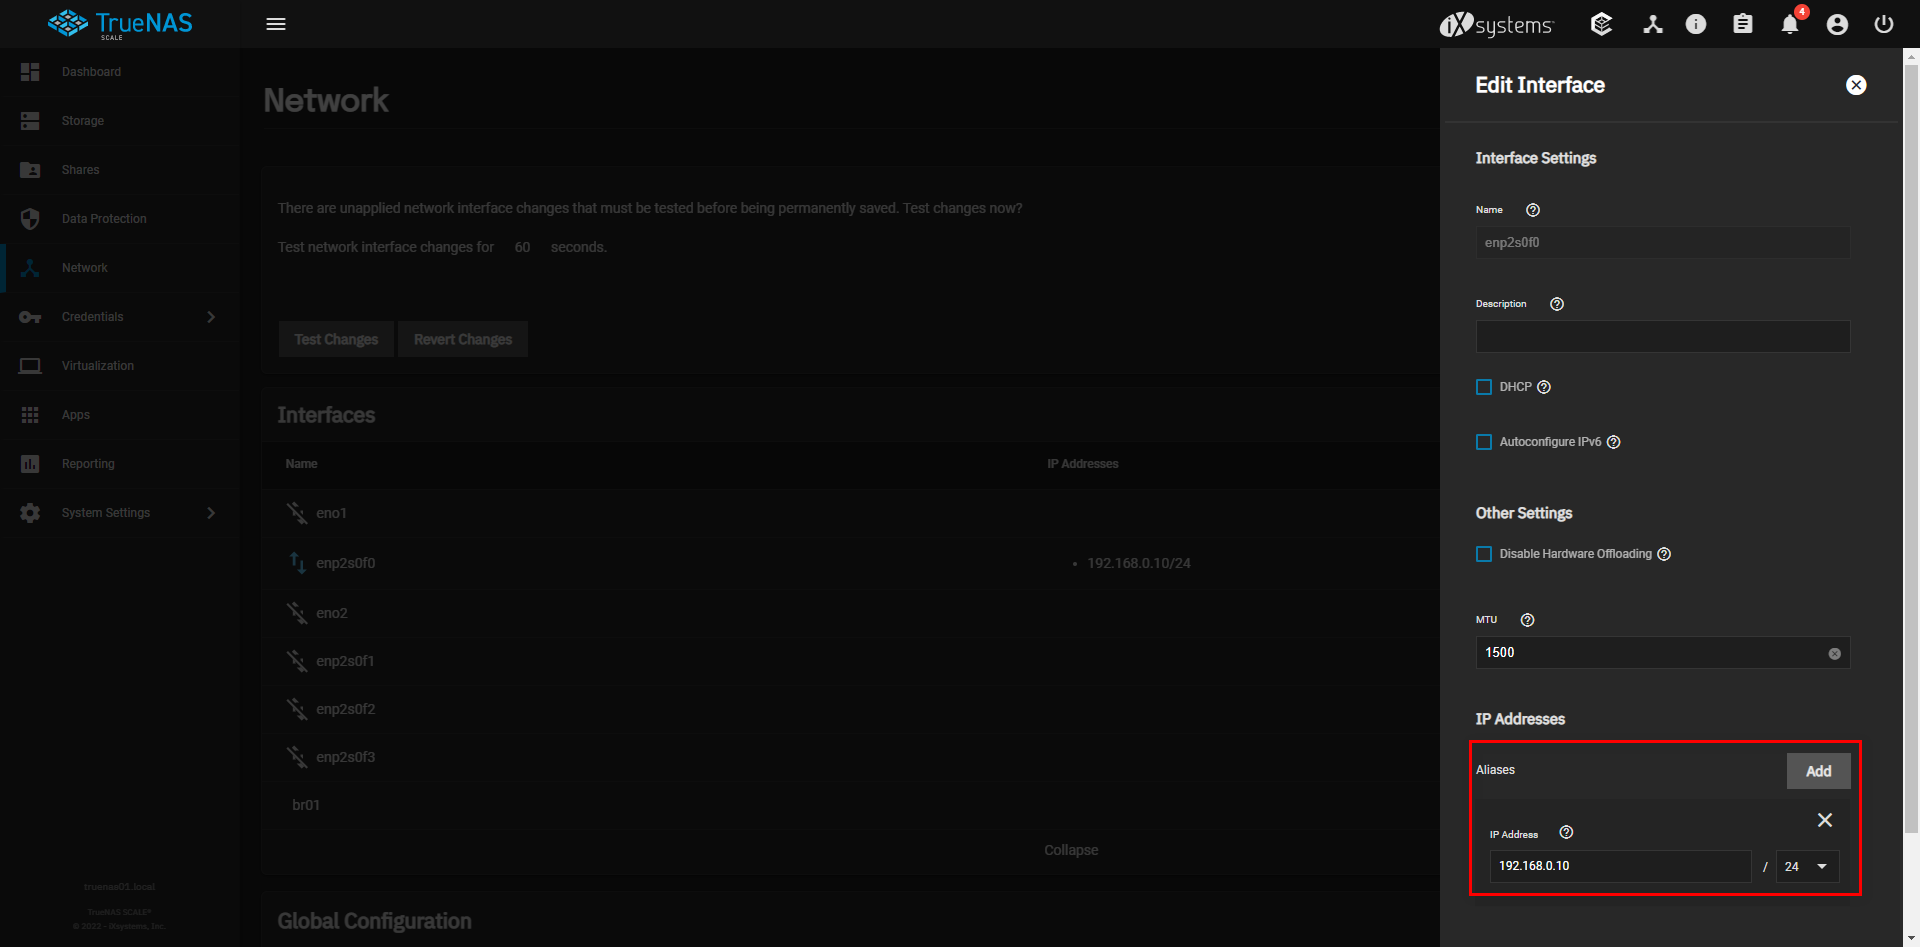Viewport: 1920px width, 948px height.
Task: Enable the Autoconfigure IPv6 checkbox
Action: tap(1484, 442)
